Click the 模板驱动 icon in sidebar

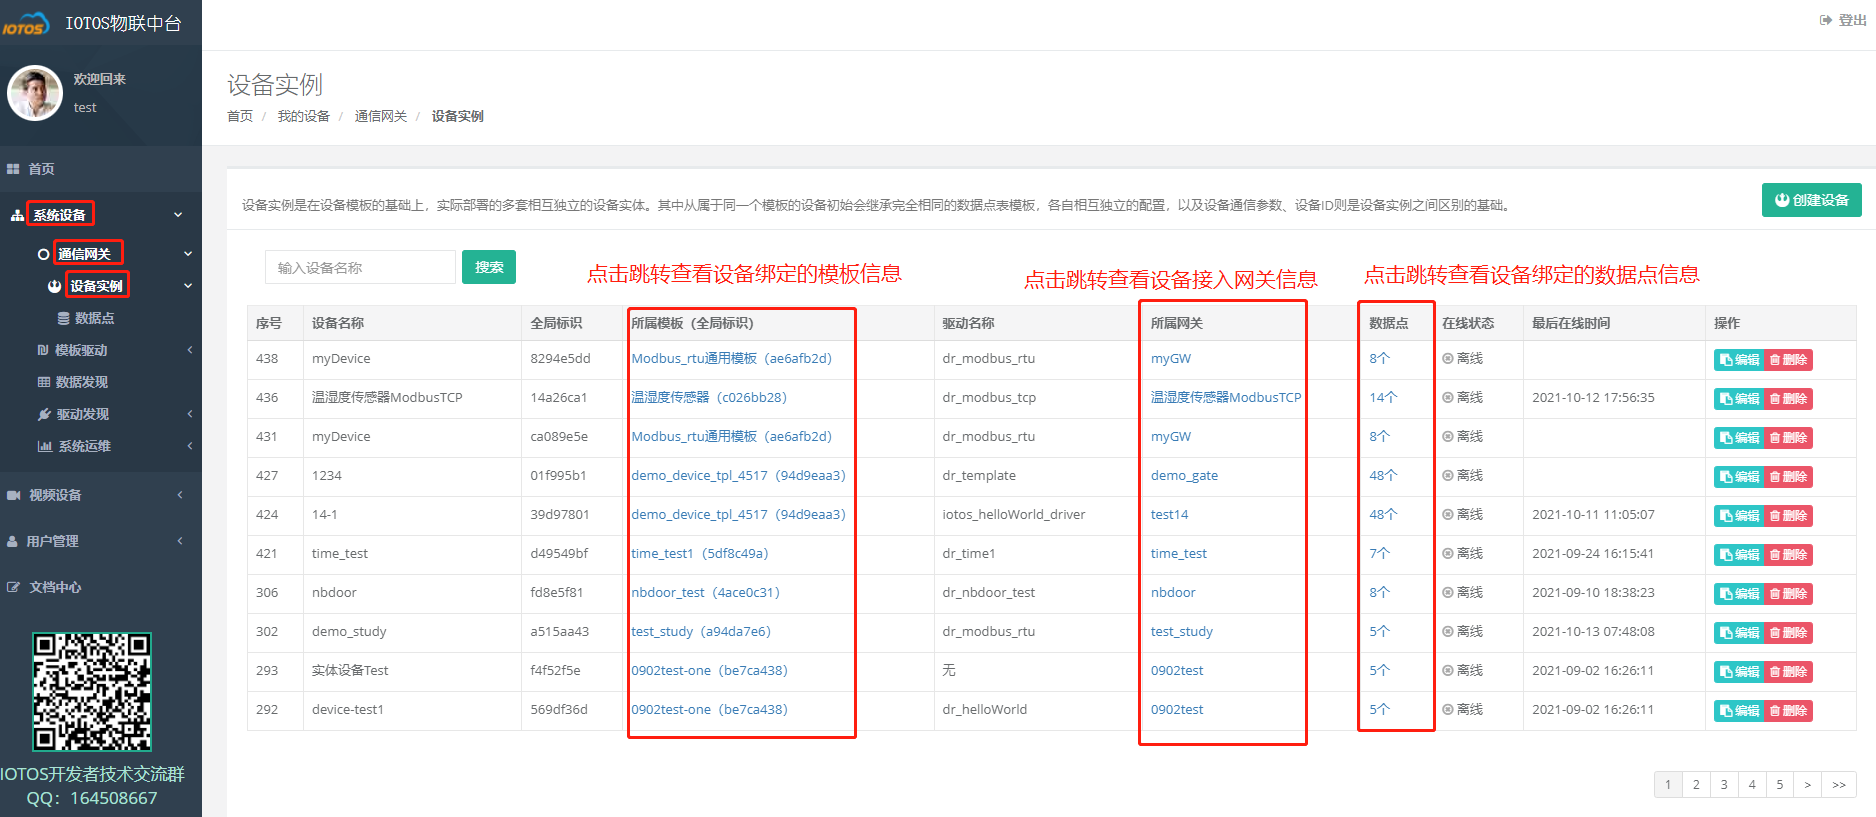43,350
